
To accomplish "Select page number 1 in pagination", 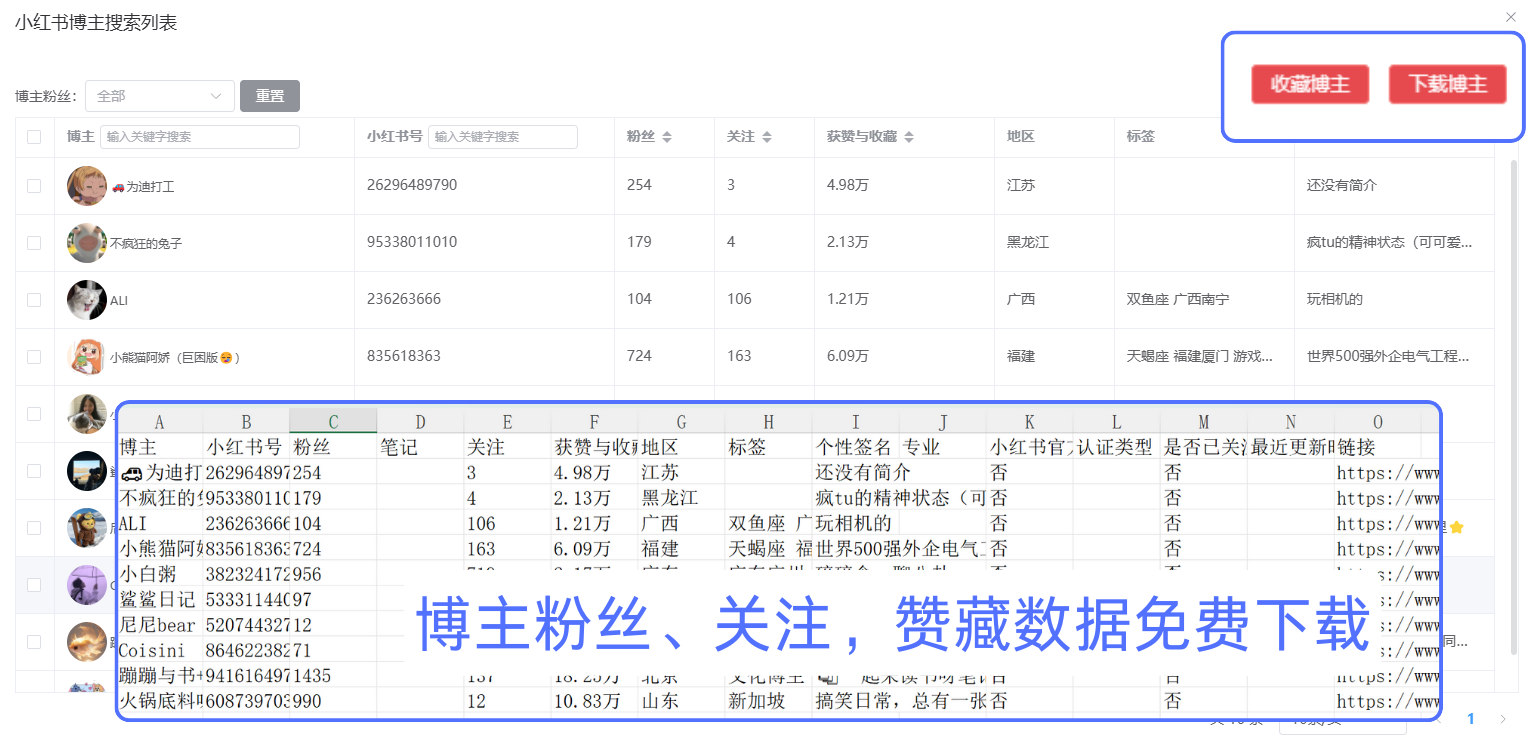I will (1471, 719).
